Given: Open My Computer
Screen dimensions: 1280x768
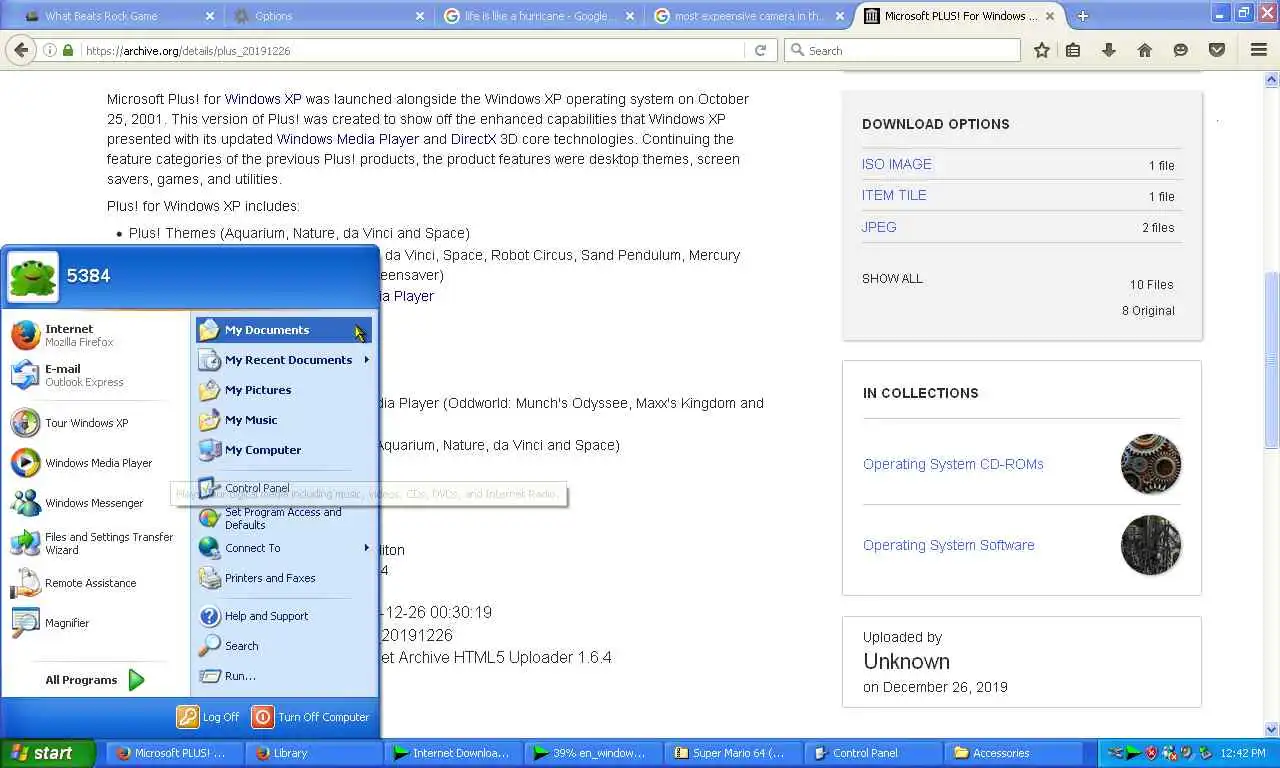Looking at the screenshot, I should [x=284, y=450].
